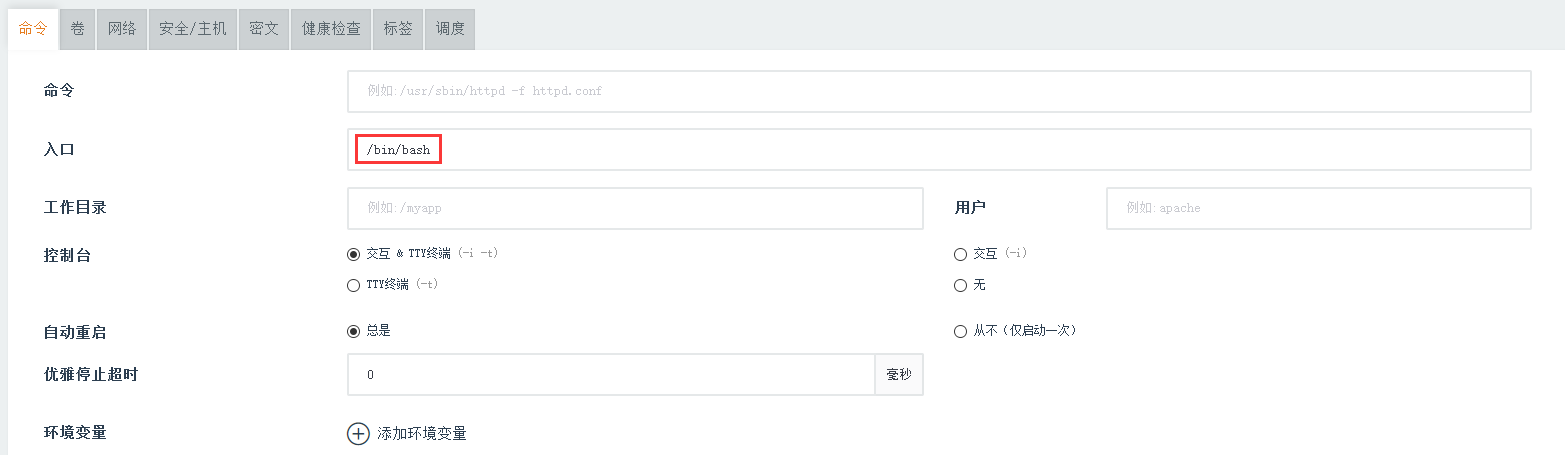Switch to the 命令 tab
Viewport: 1565px width, 455px height.
pyautogui.click(x=33, y=29)
